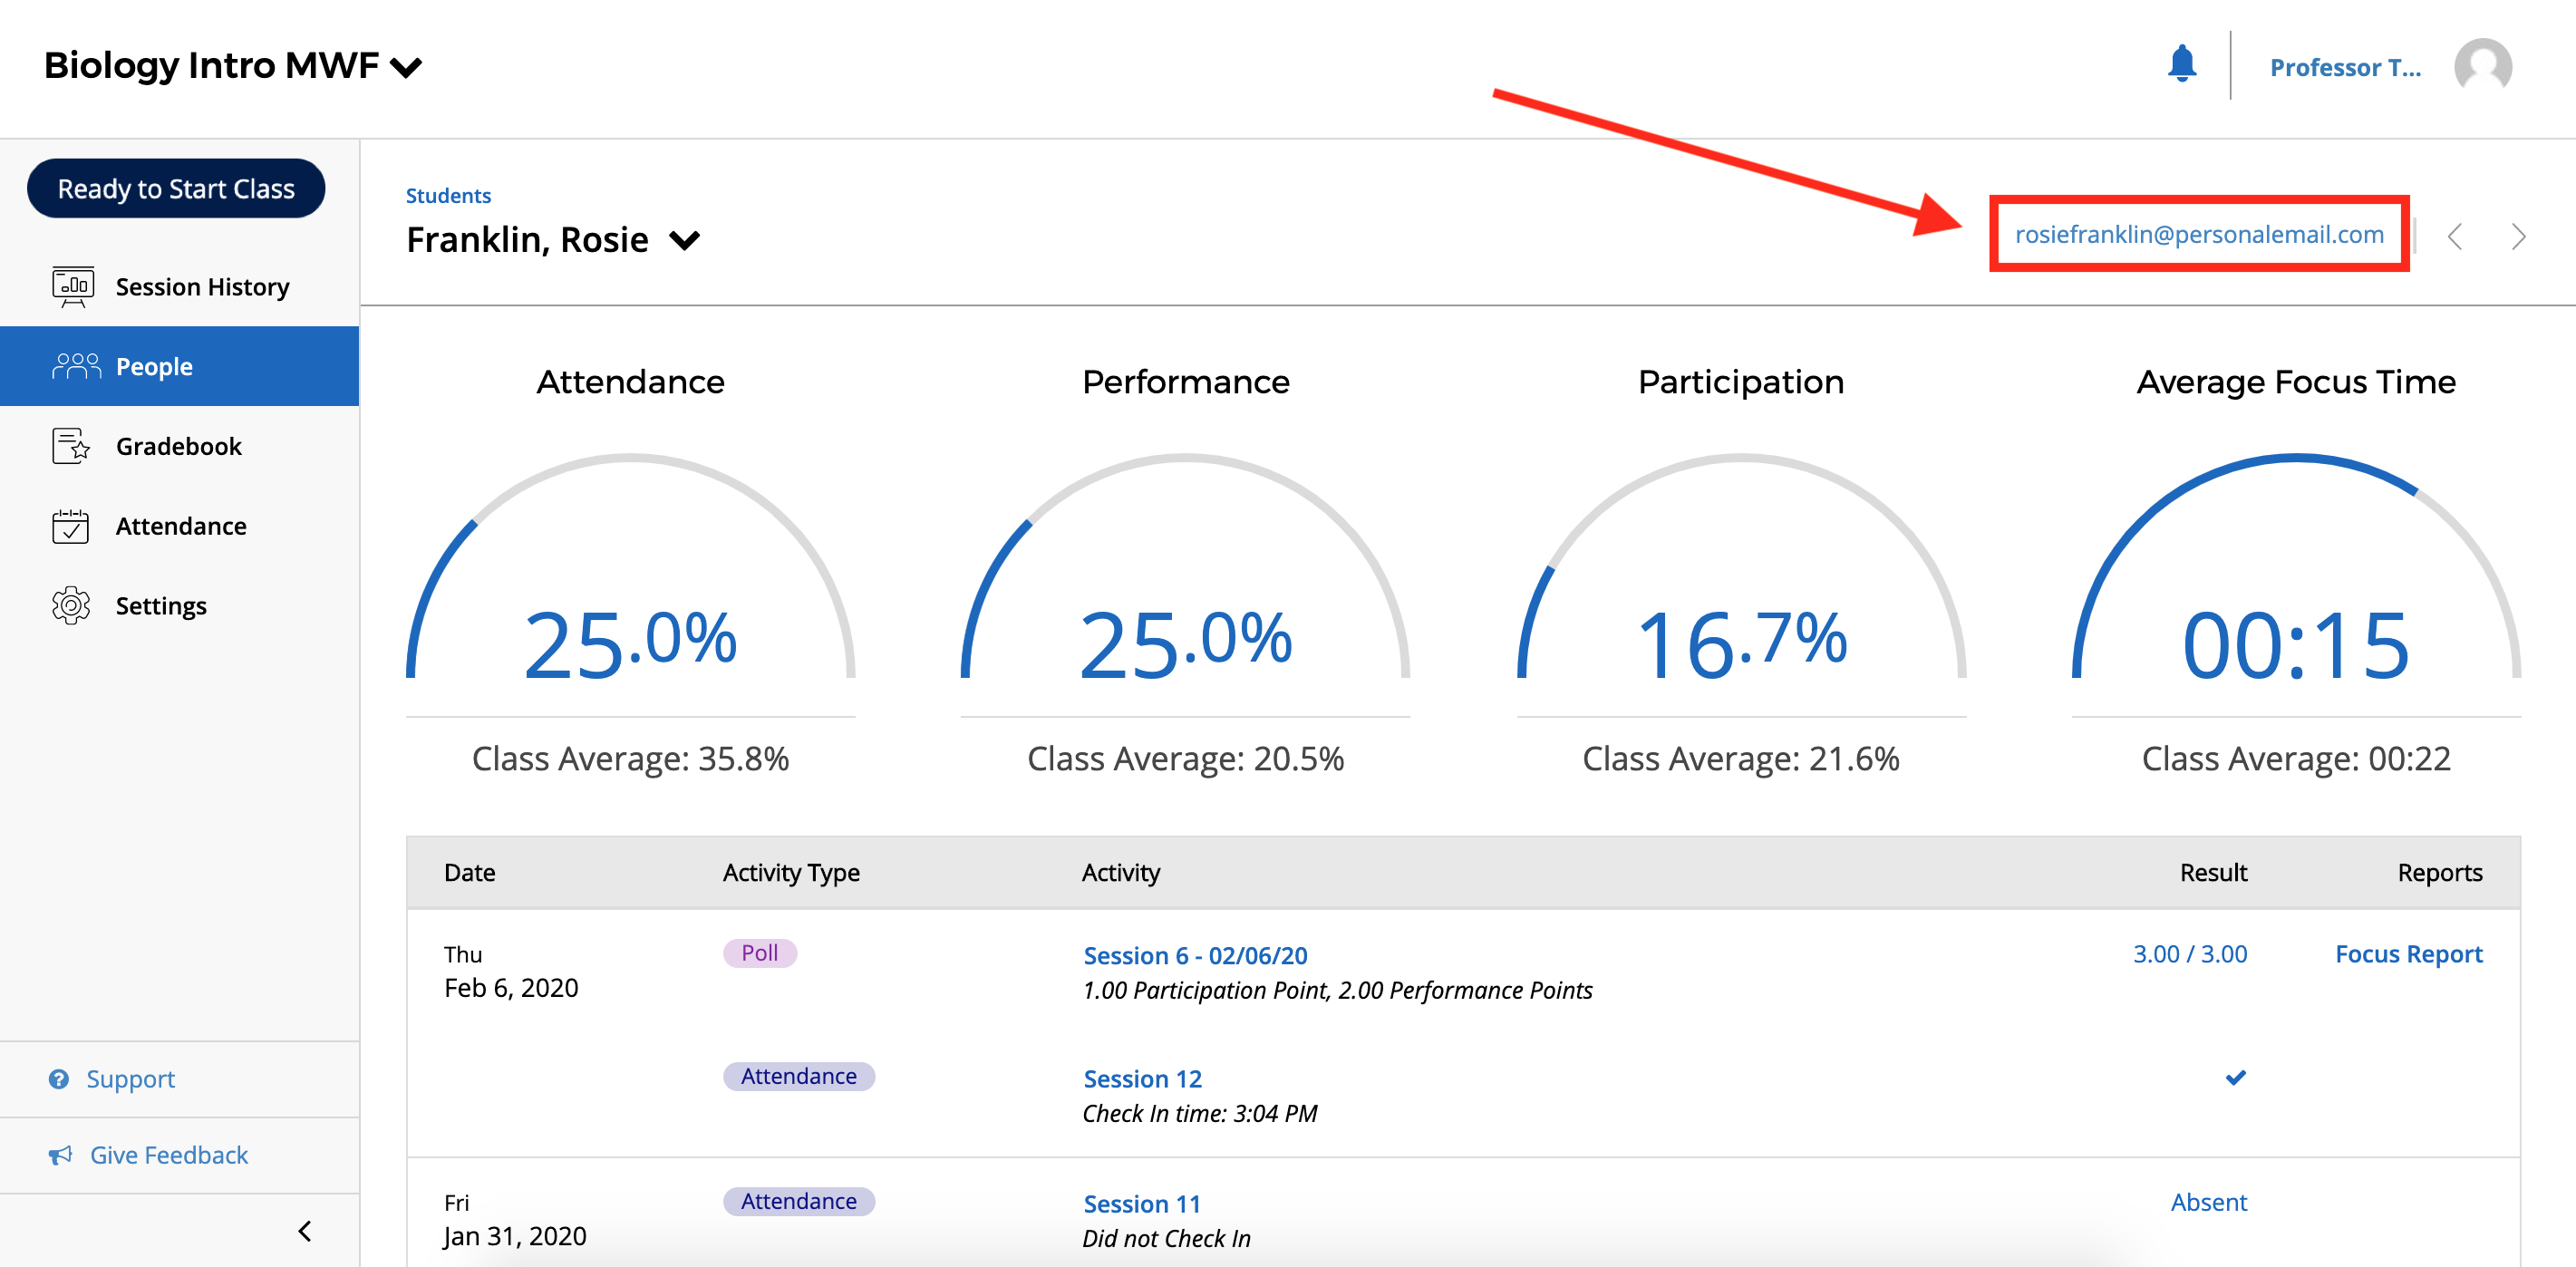Click the Give Feedback megaphone icon
2576x1267 pixels.
61,1155
